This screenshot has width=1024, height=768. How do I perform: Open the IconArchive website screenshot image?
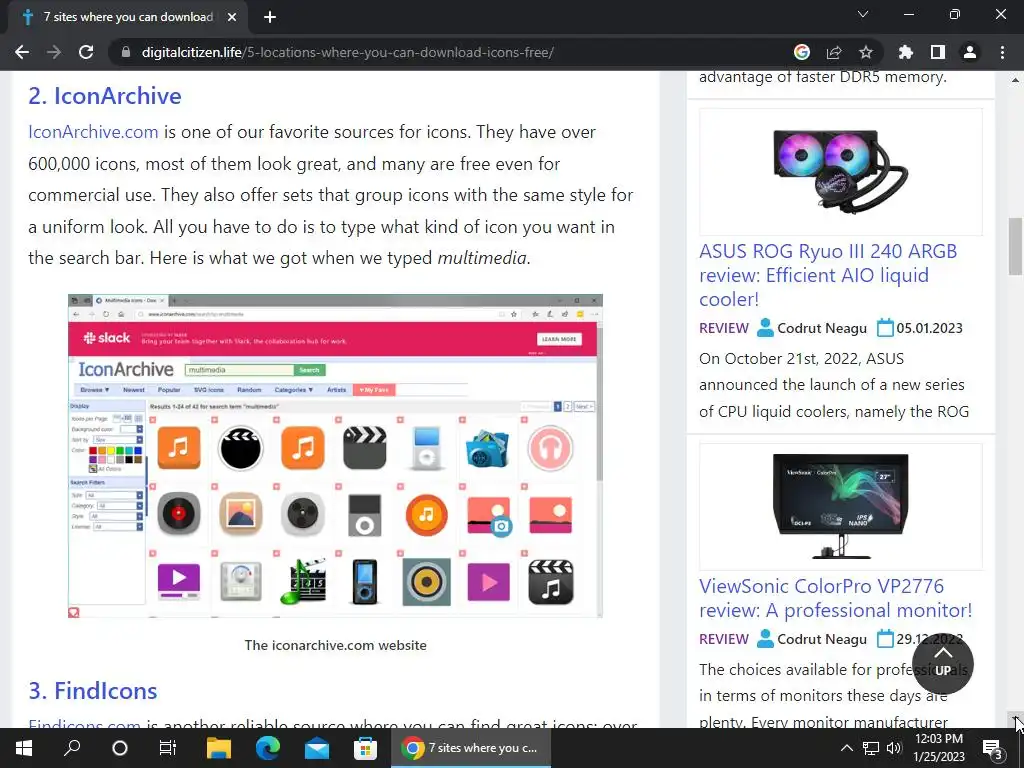click(335, 456)
